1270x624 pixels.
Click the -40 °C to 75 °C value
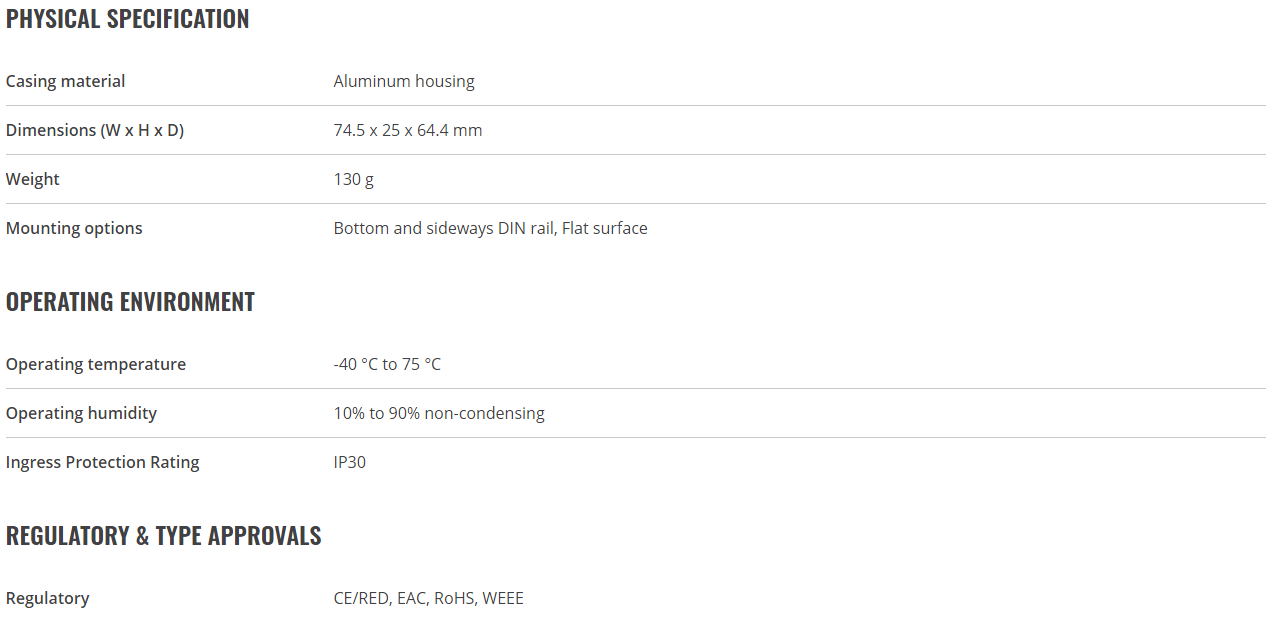[387, 364]
